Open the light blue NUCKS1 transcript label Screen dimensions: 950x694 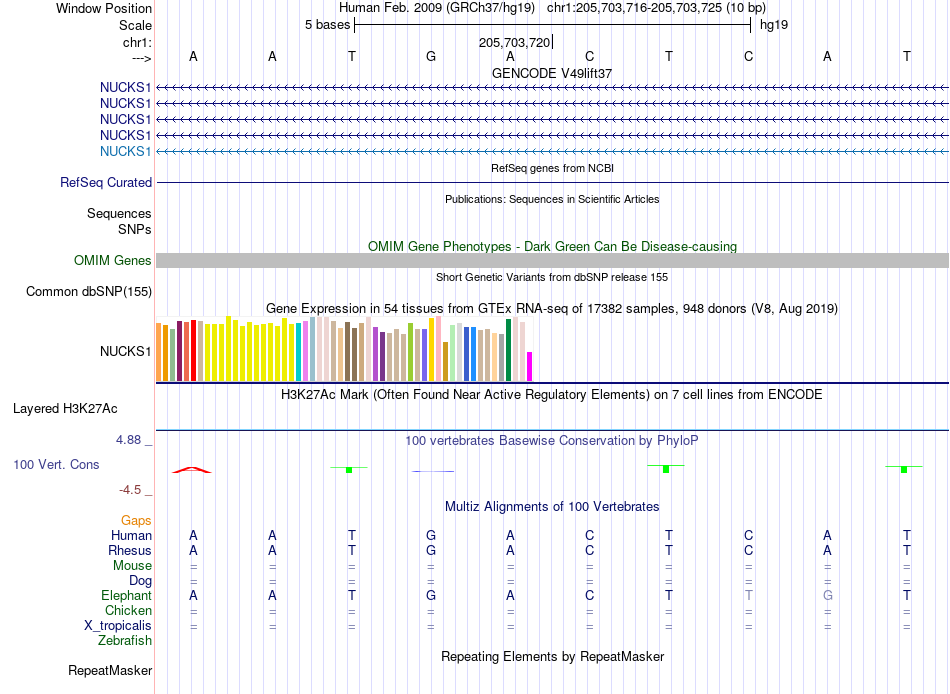point(125,151)
